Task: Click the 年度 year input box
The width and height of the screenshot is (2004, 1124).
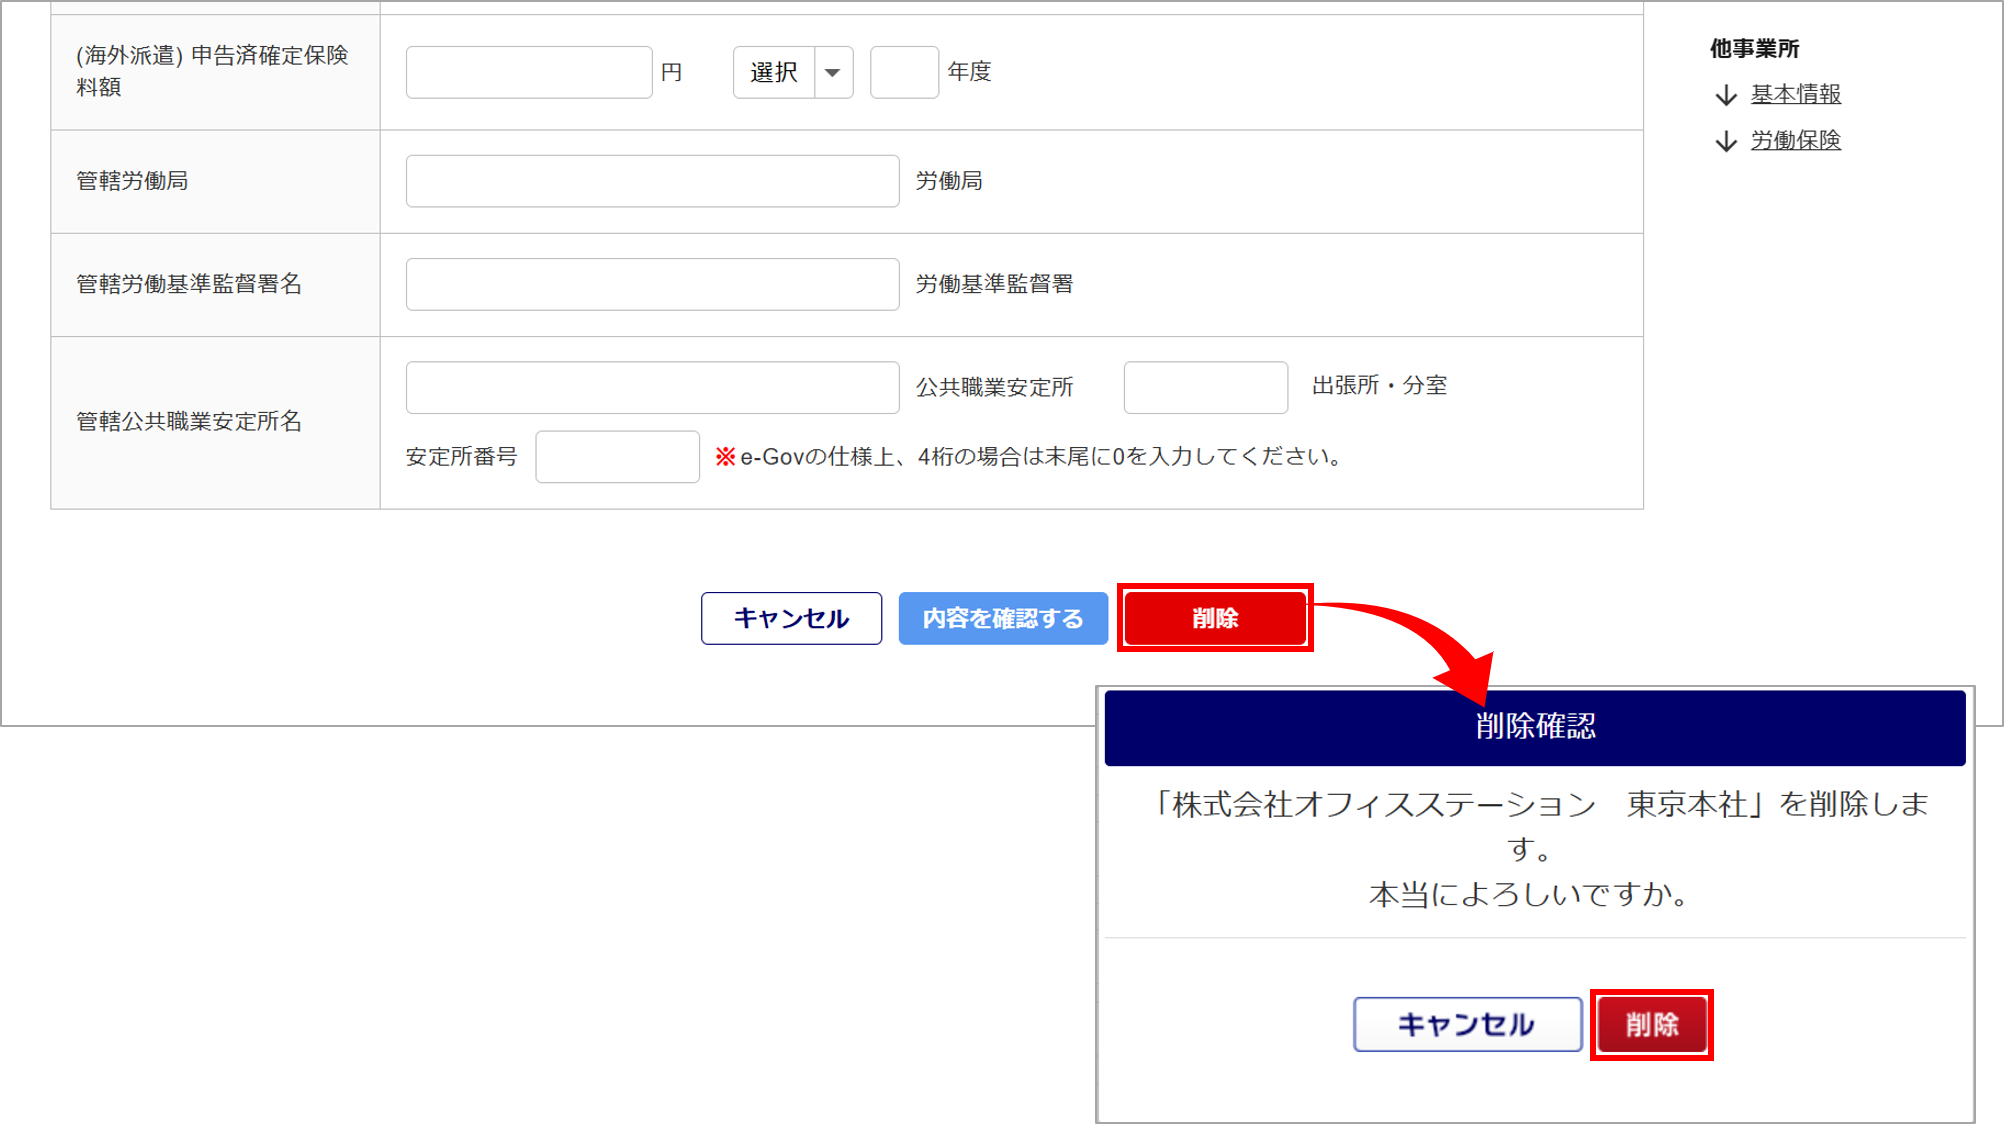Action: click(904, 72)
